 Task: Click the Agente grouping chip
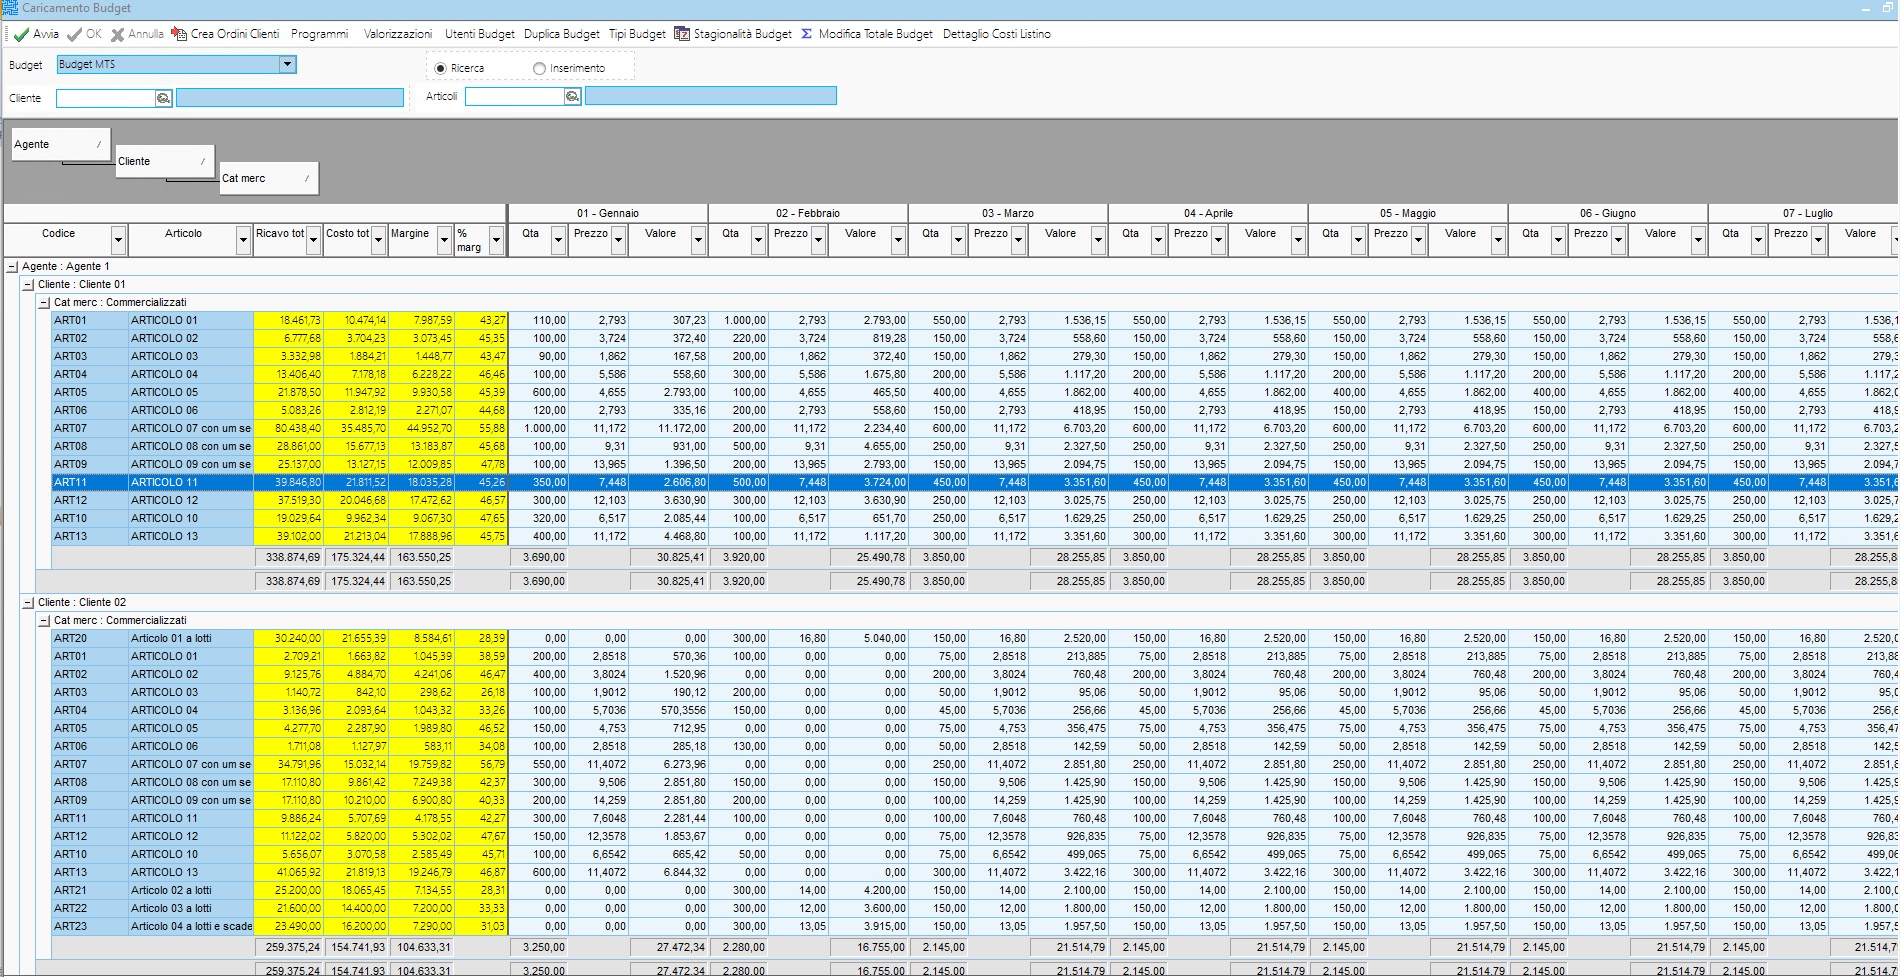click(x=60, y=144)
